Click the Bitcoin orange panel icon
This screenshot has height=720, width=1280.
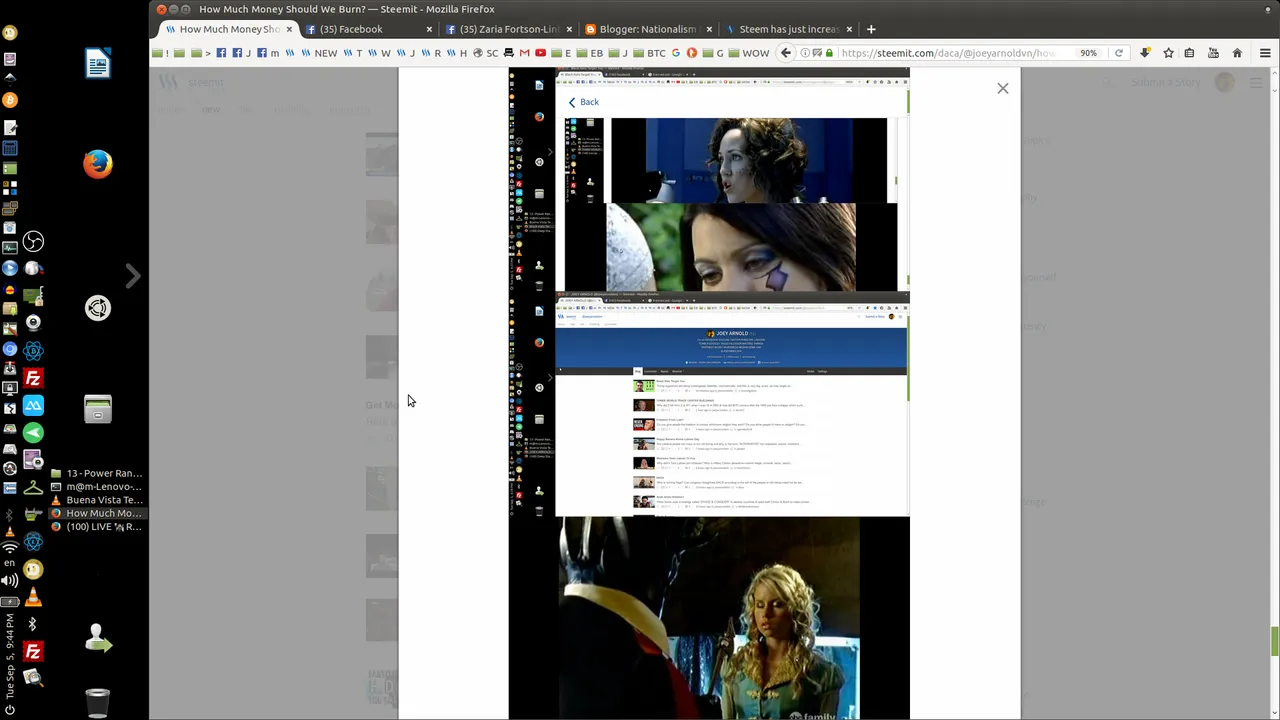(10, 100)
